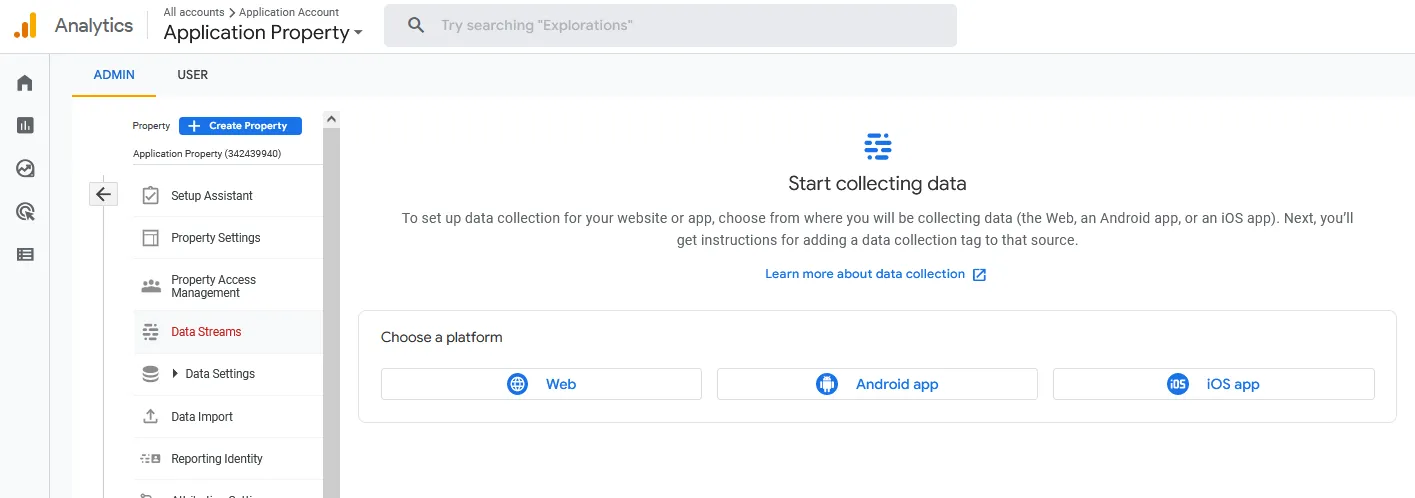The height and width of the screenshot is (498, 1415).
Task: Open Learn more about data collection link
Action: pyautogui.click(x=865, y=274)
